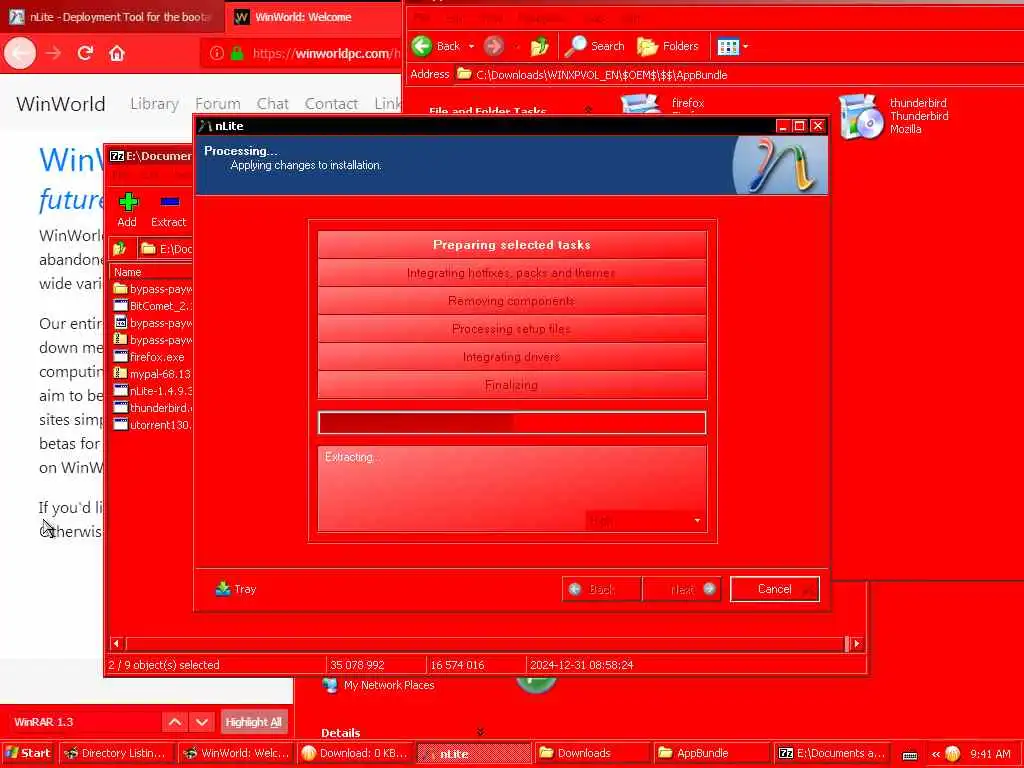
Task: Click 7-Zip horizontal scrollbar left arrow
Action: [x=116, y=643]
